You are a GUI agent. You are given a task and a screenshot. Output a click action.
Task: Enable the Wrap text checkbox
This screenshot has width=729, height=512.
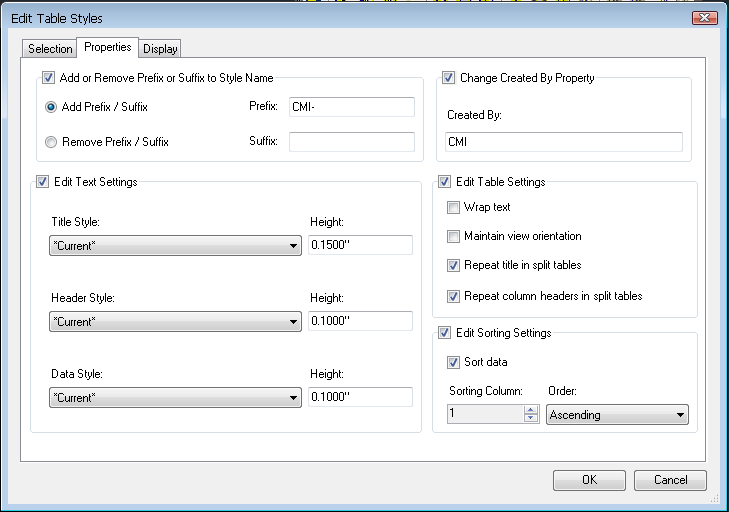(454, 208)
